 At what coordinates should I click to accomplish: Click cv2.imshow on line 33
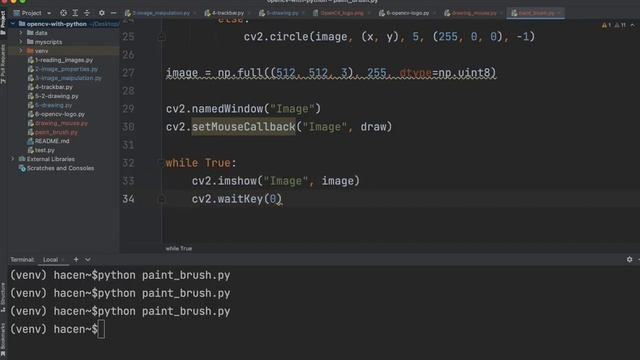coord(224,181)
